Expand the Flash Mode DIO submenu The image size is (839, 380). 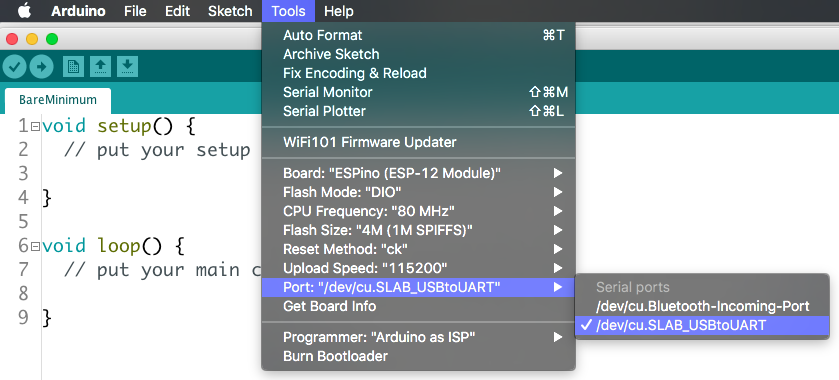pyautogui.click(x=418, y=192)
